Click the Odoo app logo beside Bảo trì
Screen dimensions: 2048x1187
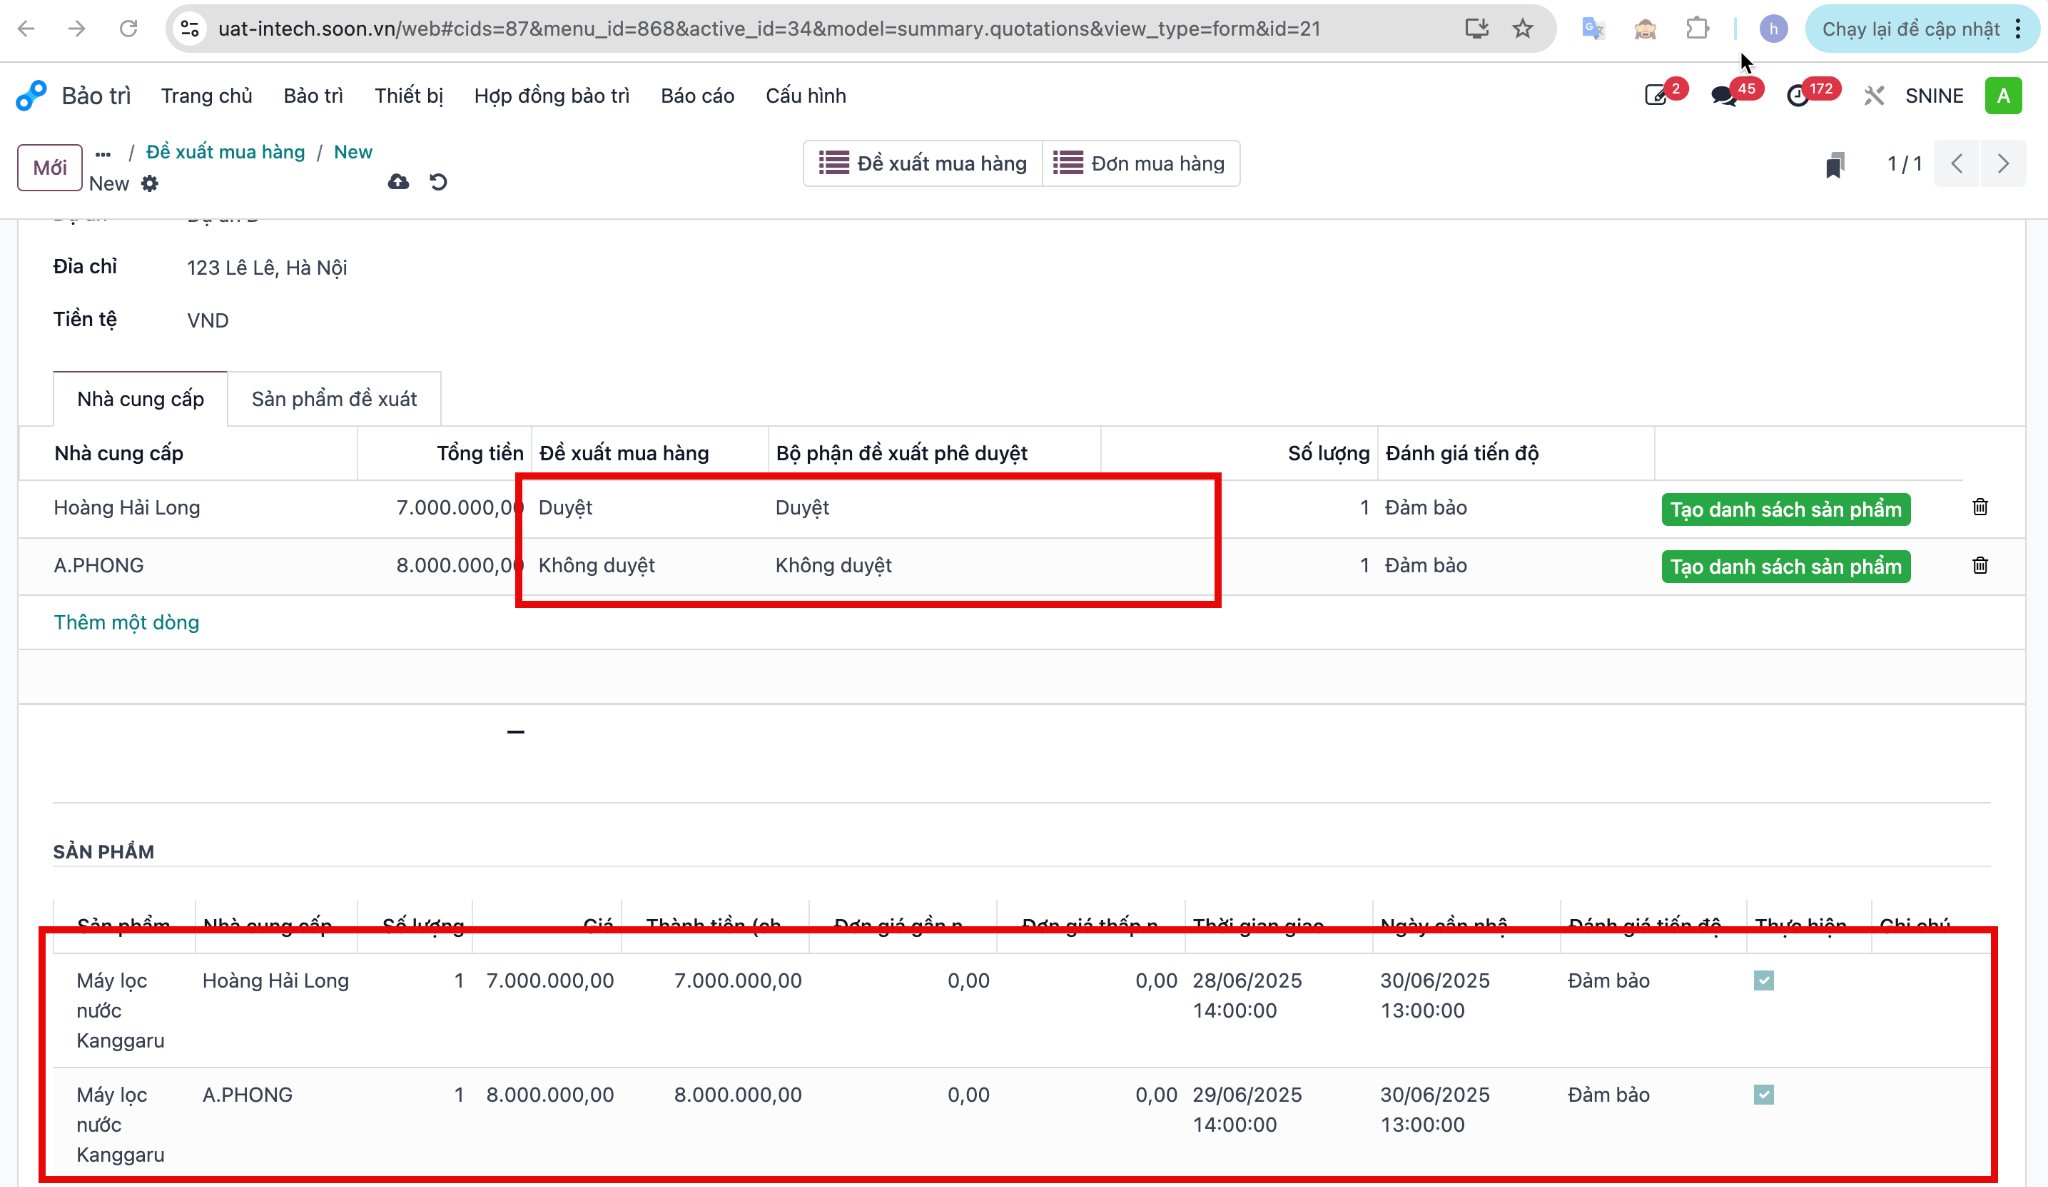[31, 96]
